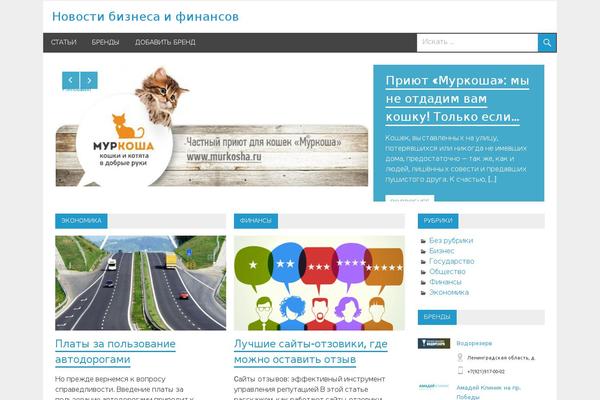
Task: Click the phone icon under Водорезерв
Action: click(x=460, y=371)
